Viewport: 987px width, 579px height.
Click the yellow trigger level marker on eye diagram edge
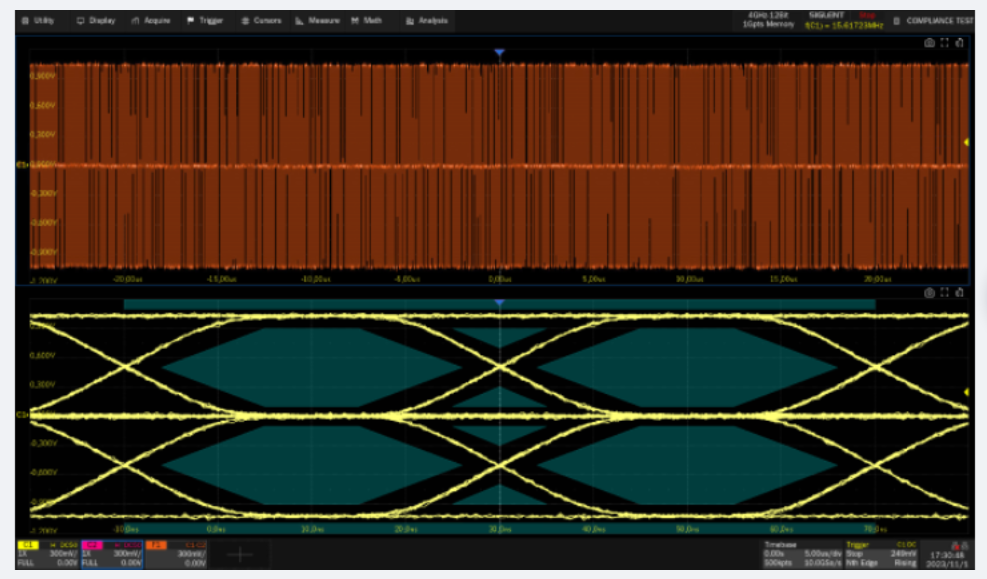966,392
